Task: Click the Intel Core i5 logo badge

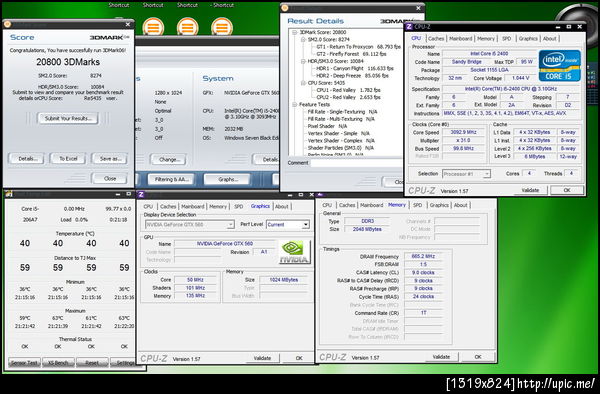Action: 559,65
